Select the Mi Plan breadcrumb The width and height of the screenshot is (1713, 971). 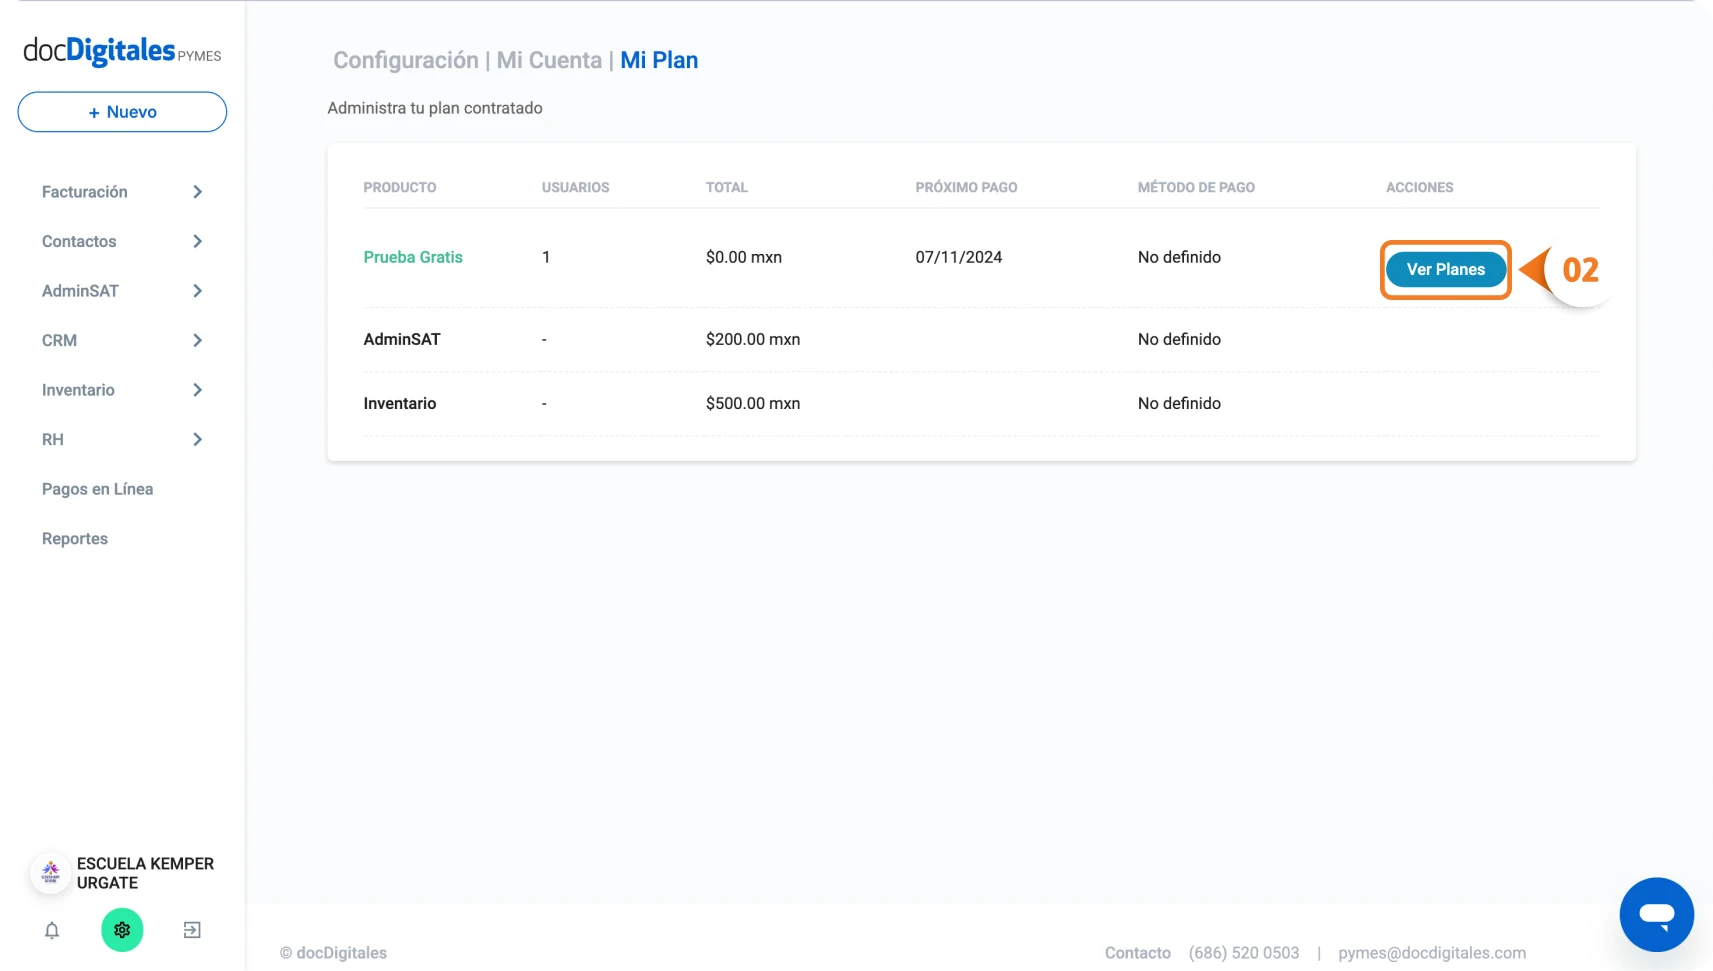point(659,60)
